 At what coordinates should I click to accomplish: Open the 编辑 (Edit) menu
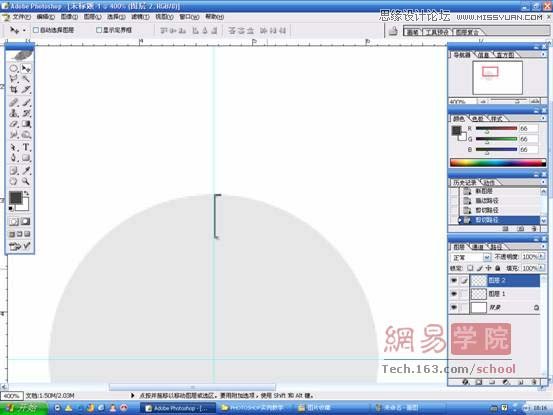coord(45,17)
